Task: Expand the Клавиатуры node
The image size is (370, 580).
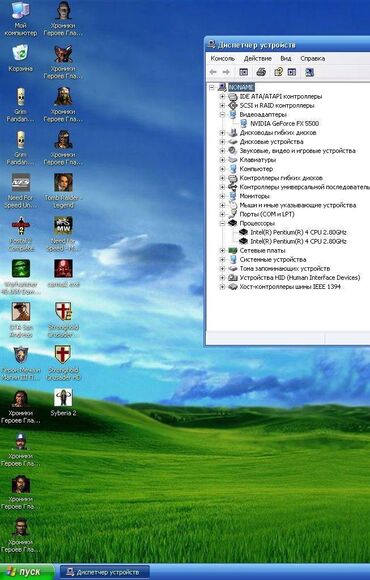Action: 222,160
